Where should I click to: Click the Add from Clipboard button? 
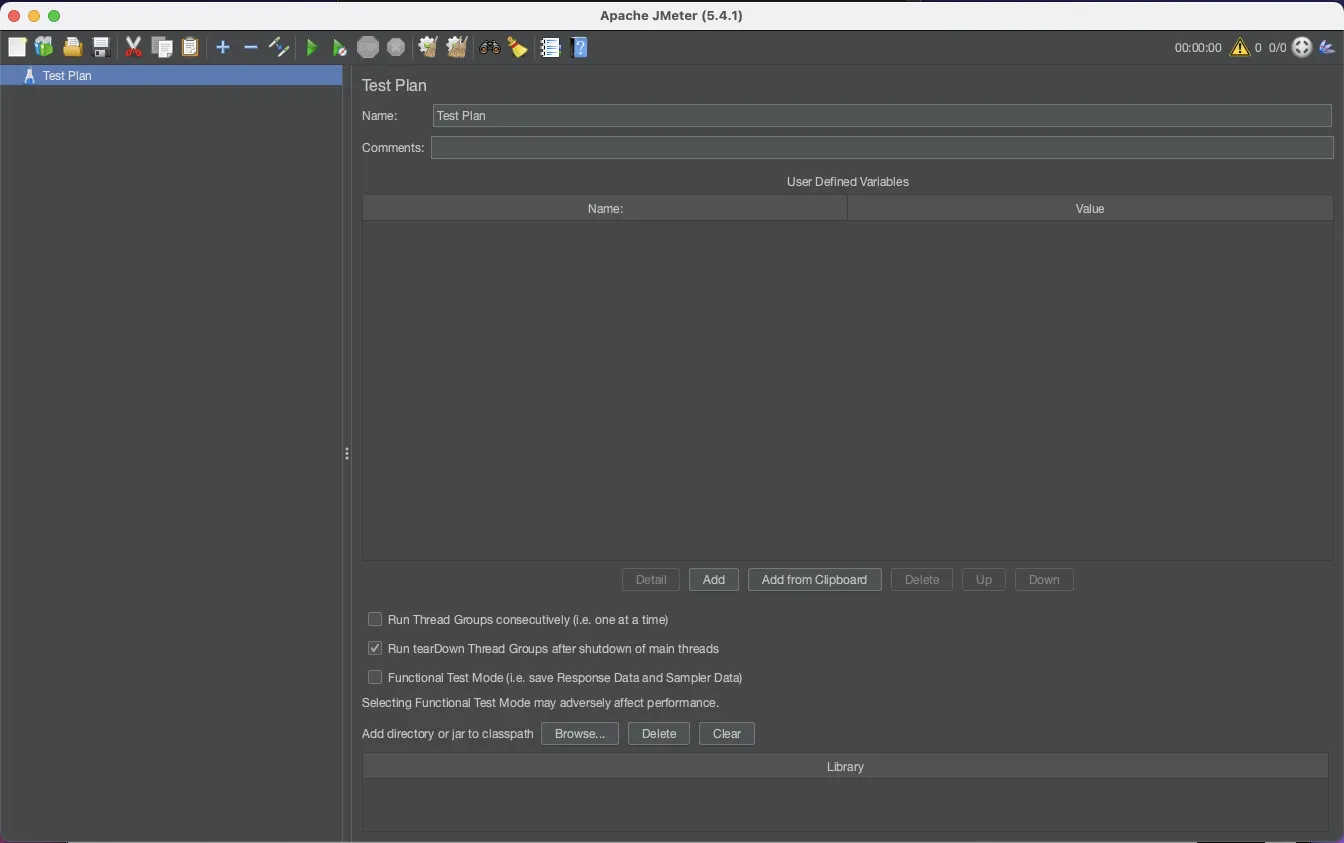click(815, 580)
